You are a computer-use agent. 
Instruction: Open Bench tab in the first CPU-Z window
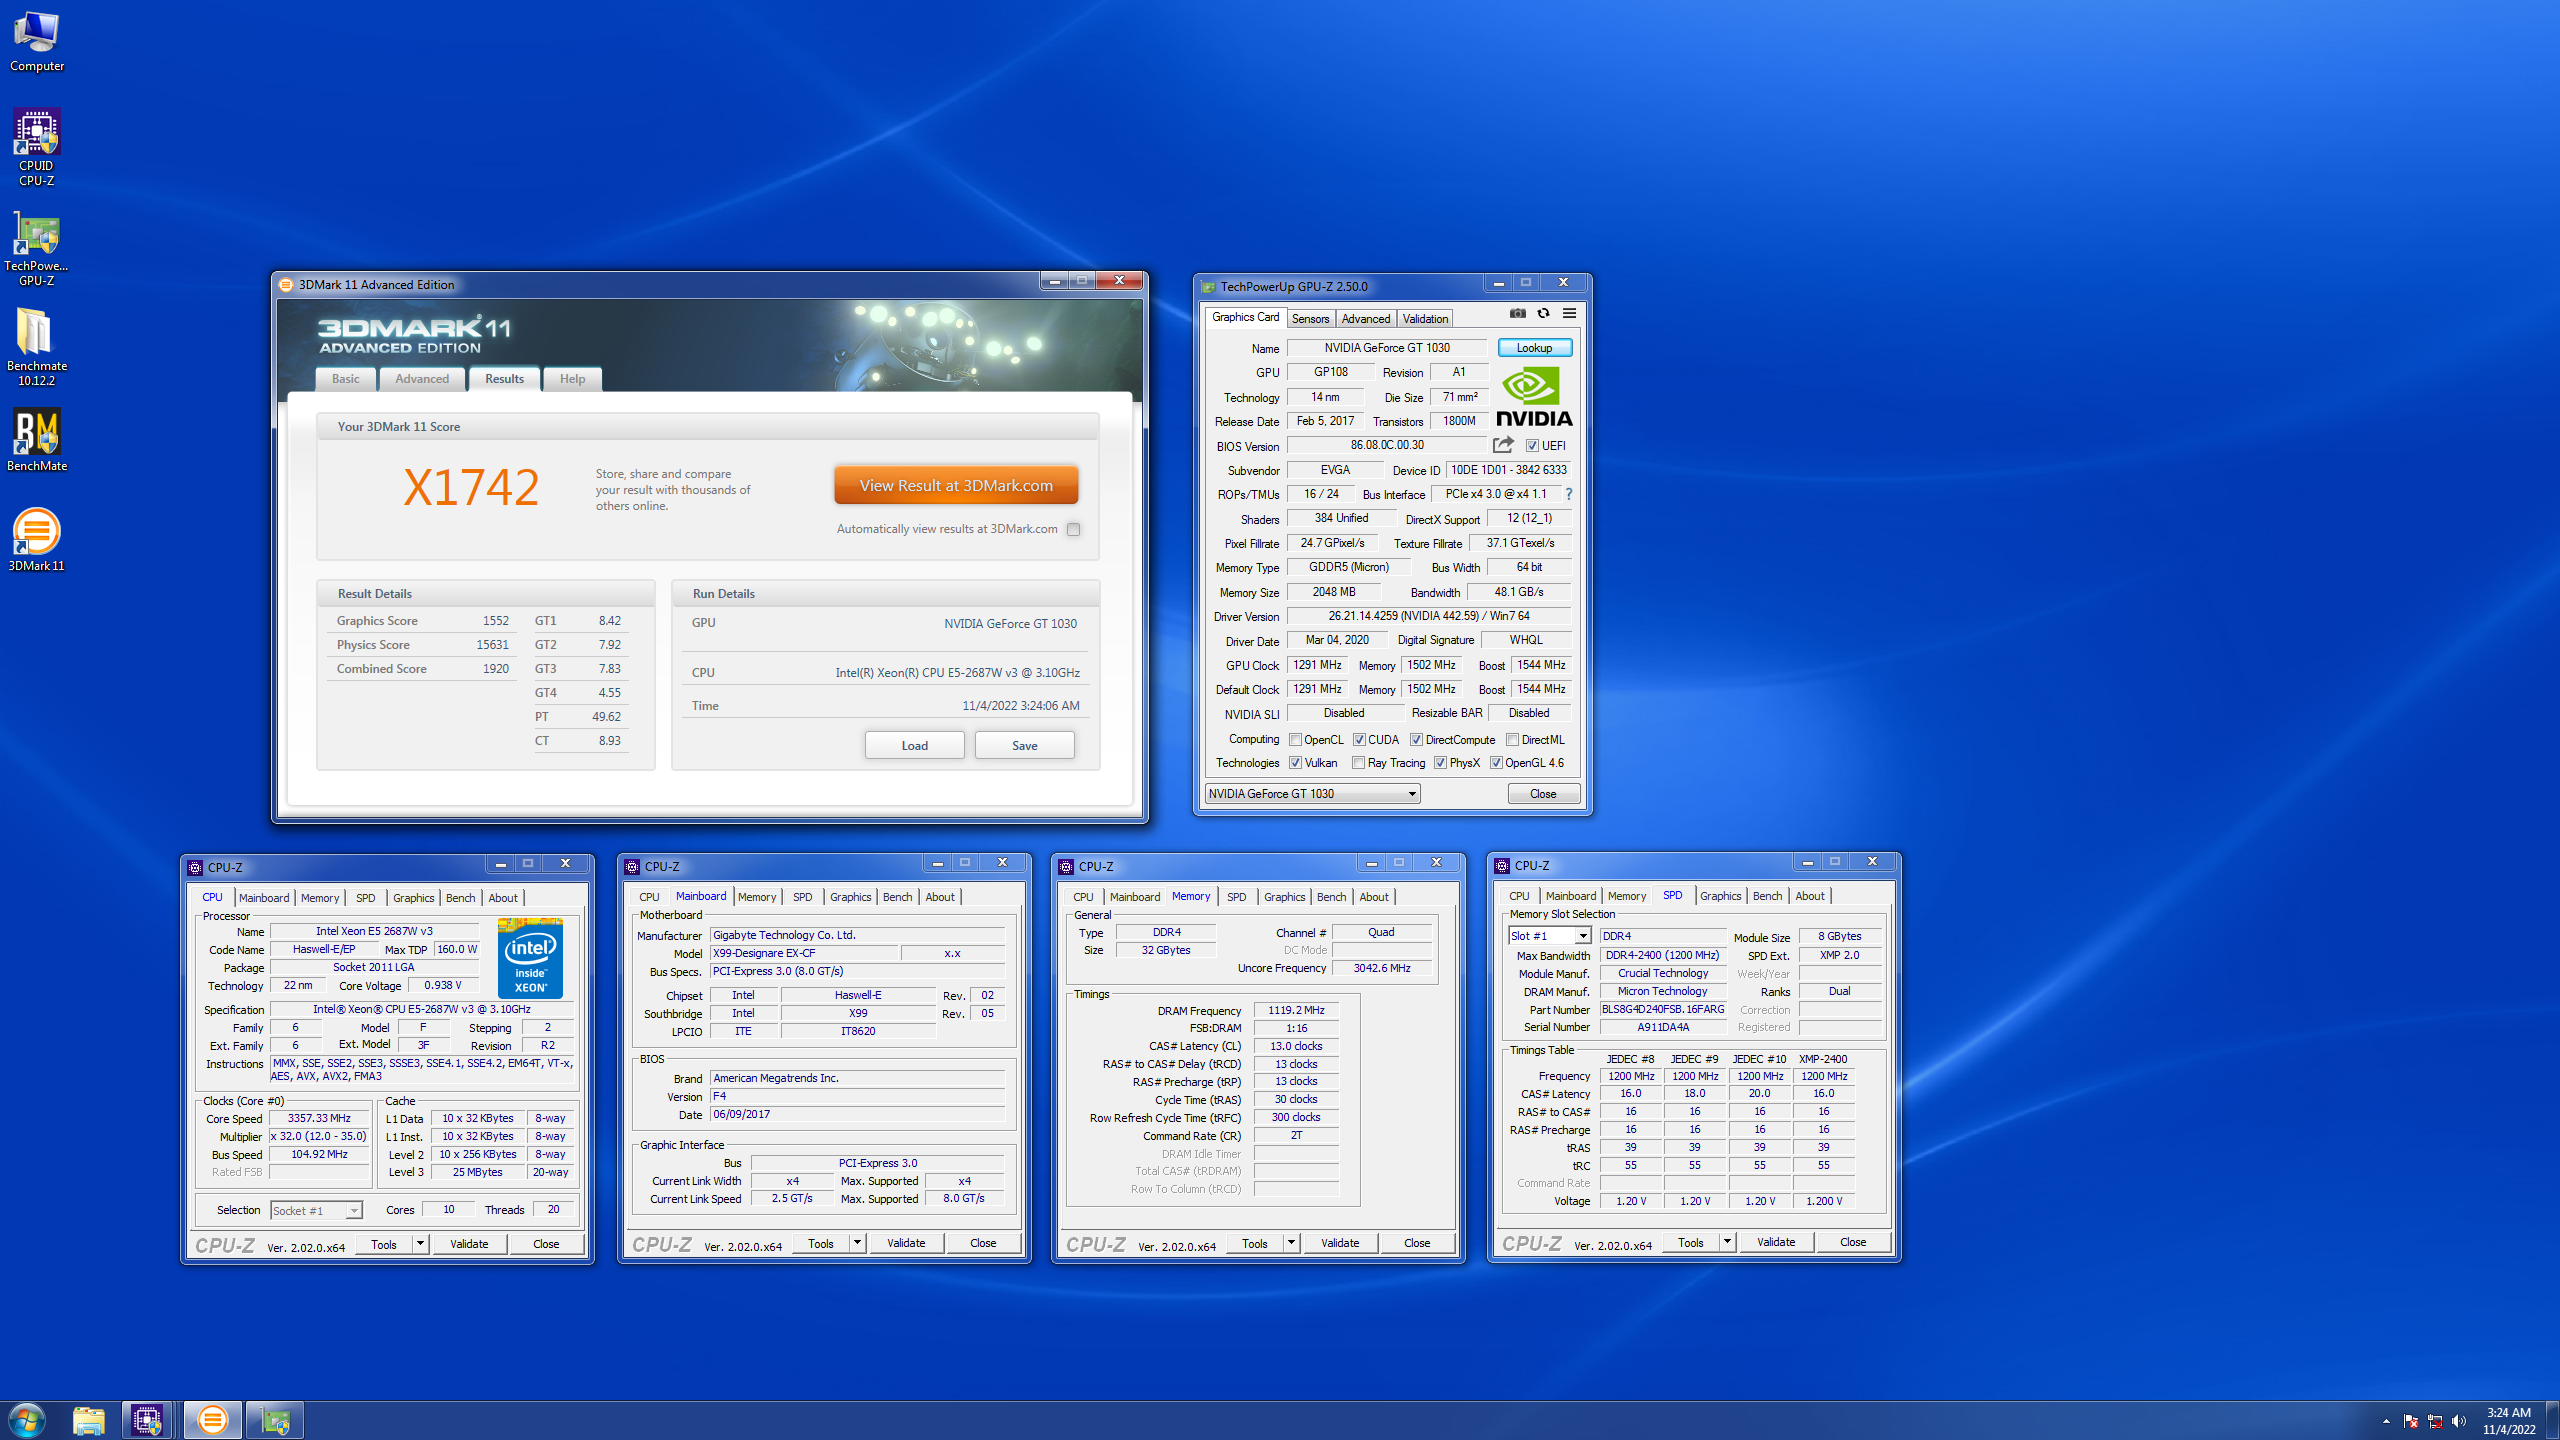point(460,898)
